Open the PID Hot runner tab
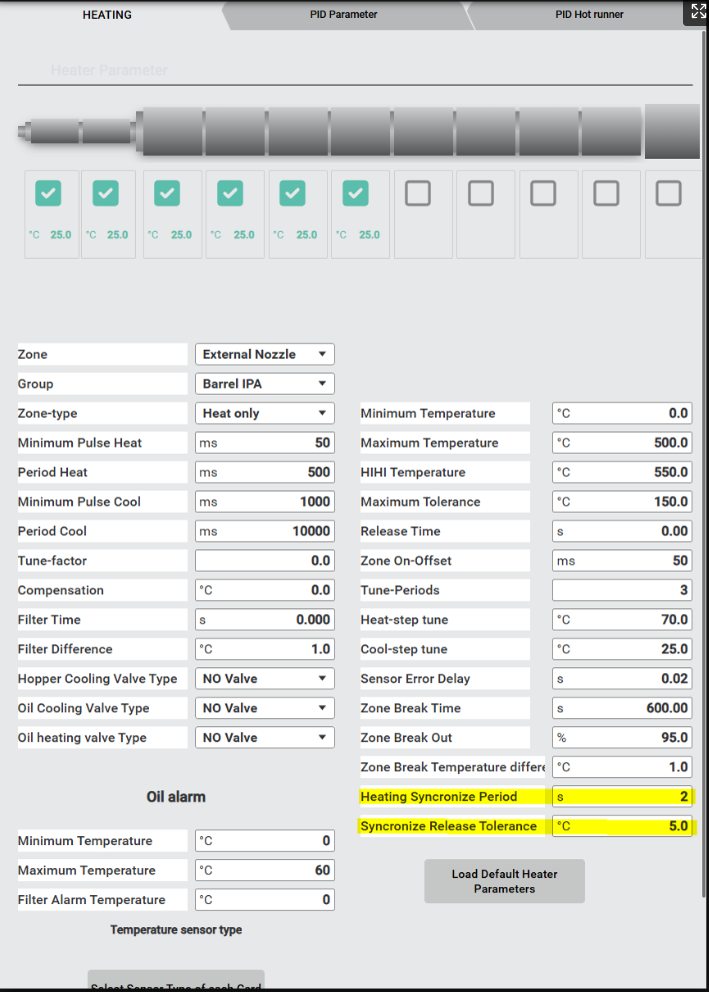 point(589,15)
